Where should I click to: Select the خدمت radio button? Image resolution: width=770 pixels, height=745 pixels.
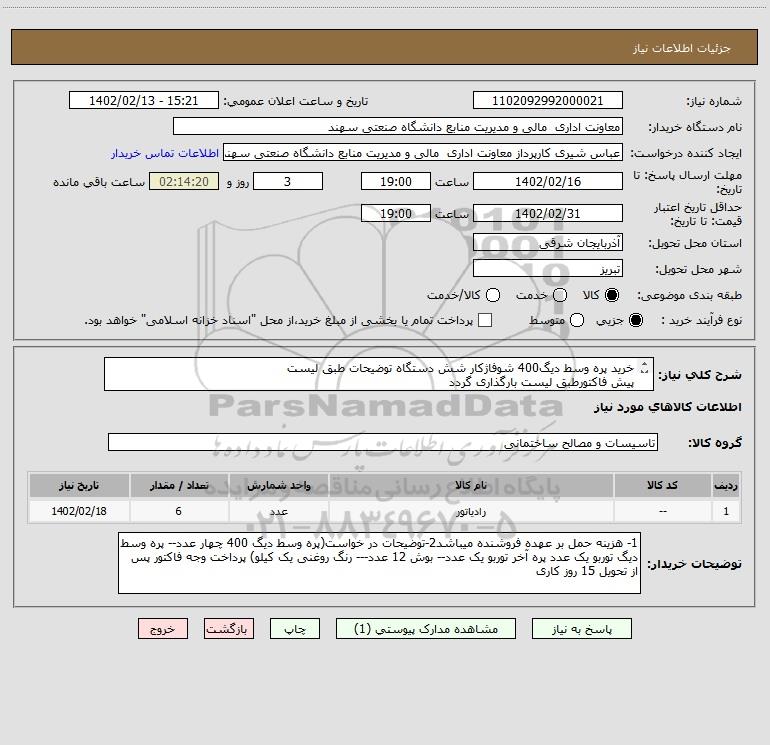(560, 295)
